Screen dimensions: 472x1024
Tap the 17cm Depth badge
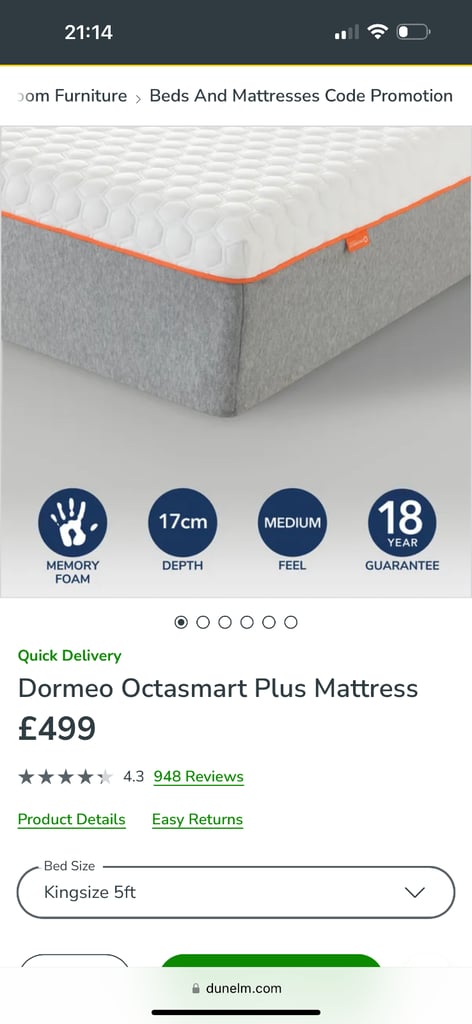(183, 522)
